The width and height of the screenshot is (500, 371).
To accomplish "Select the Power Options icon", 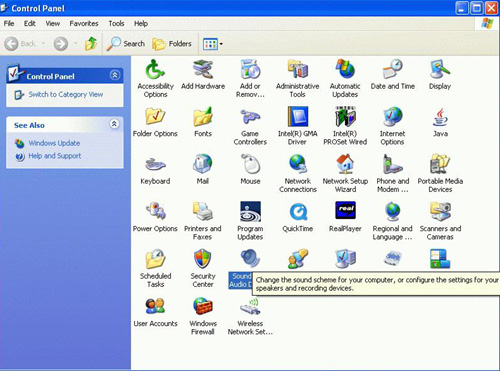I will pyautogui.click(x=155, y=212).
